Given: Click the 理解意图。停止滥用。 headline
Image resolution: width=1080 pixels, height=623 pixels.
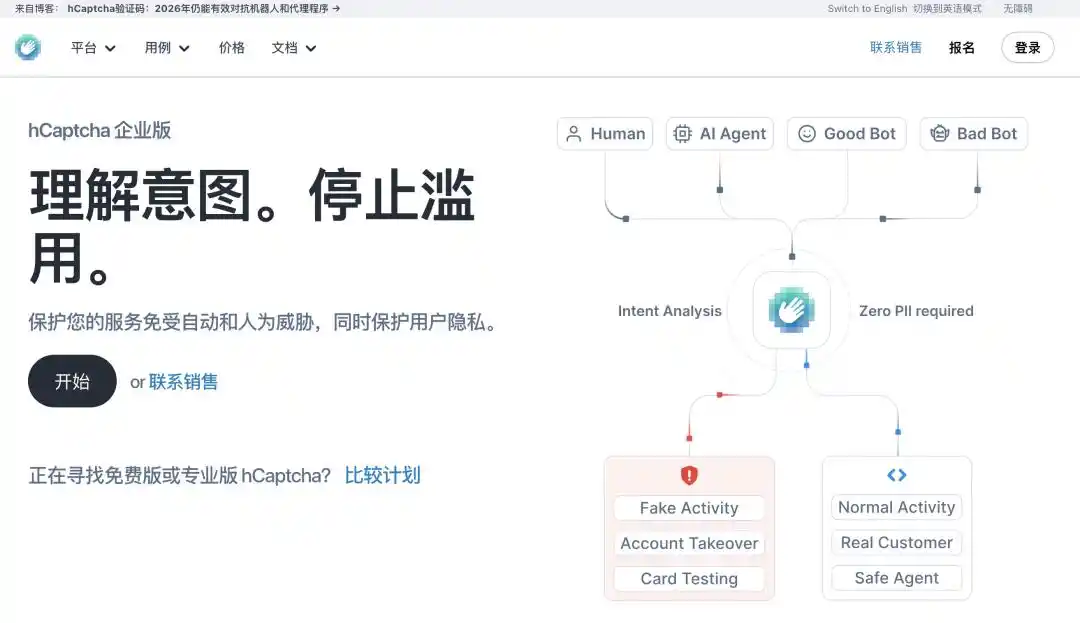Looking at the screenshot, I should (252, 226).
